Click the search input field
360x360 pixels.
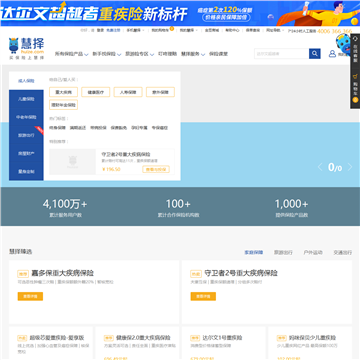tap(281, 54)
